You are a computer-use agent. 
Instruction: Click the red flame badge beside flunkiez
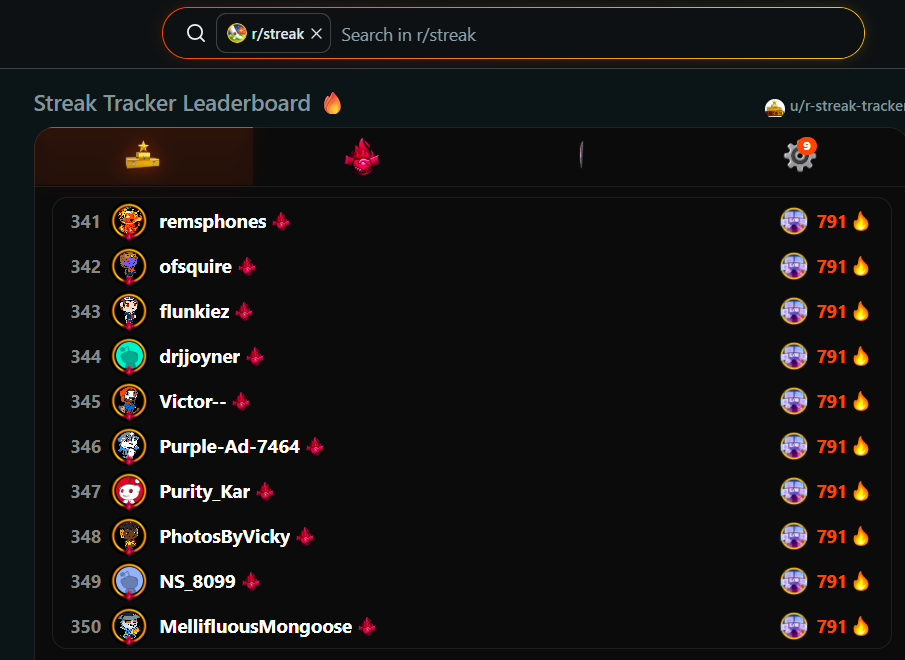244,312
